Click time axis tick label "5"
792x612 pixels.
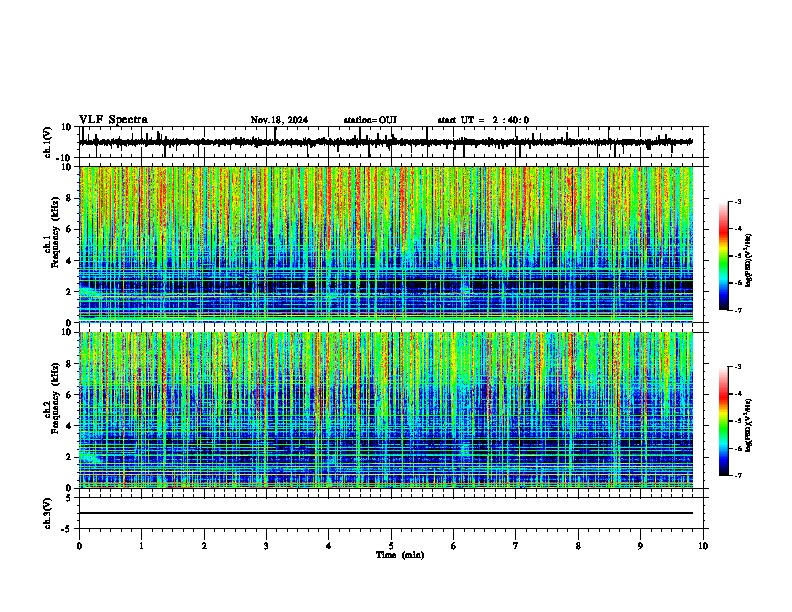(x=391, y=546)
